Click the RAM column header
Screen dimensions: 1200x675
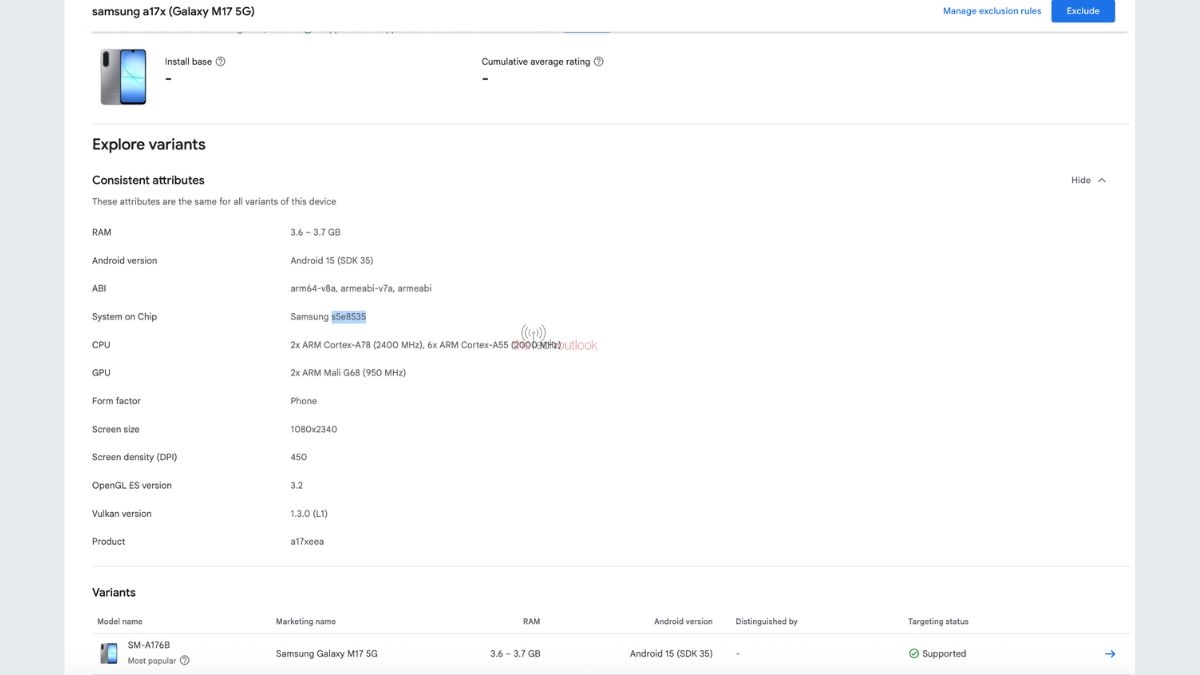530,621
